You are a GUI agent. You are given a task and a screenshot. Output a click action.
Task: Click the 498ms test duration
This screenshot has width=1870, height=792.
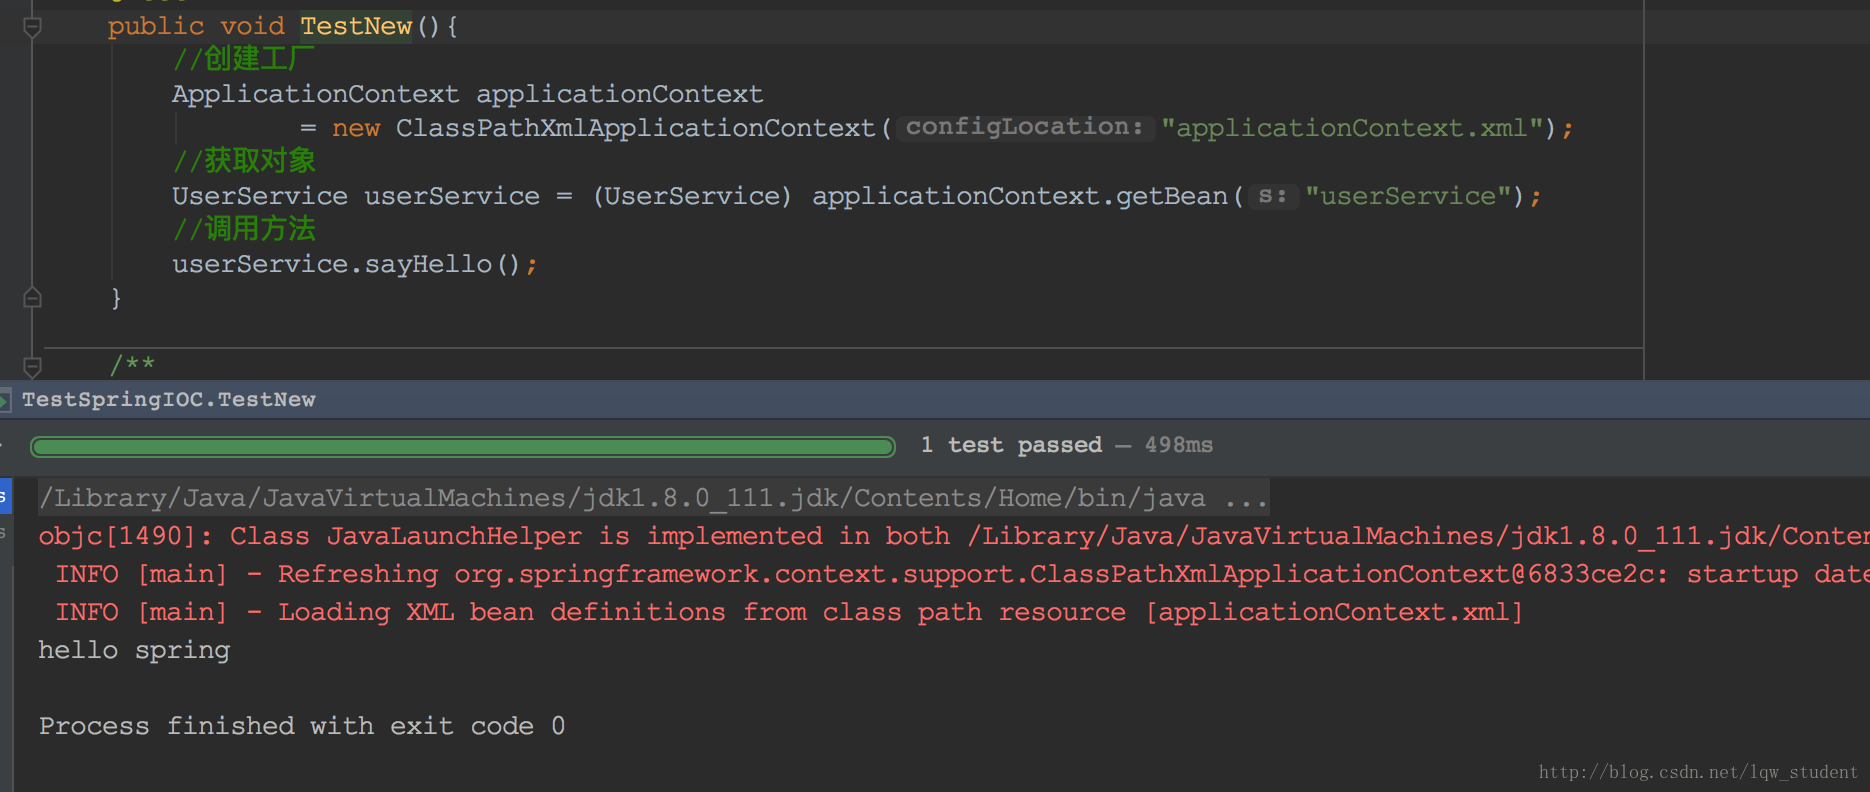click(1178, 445)
